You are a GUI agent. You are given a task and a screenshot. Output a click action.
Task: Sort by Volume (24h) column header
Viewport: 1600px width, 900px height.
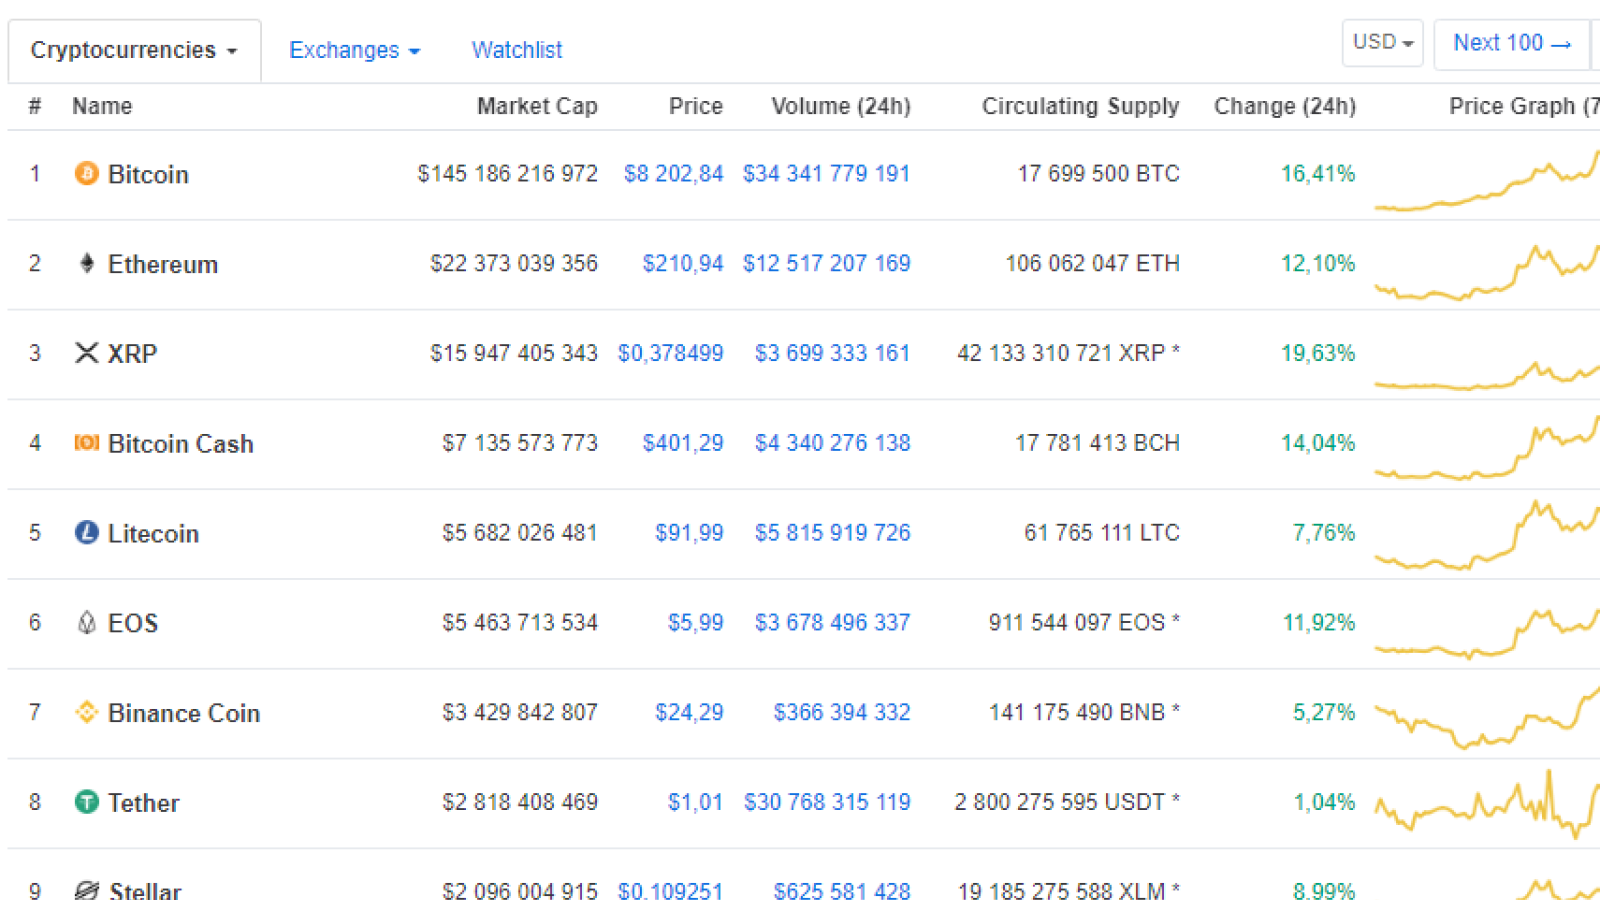841,106
